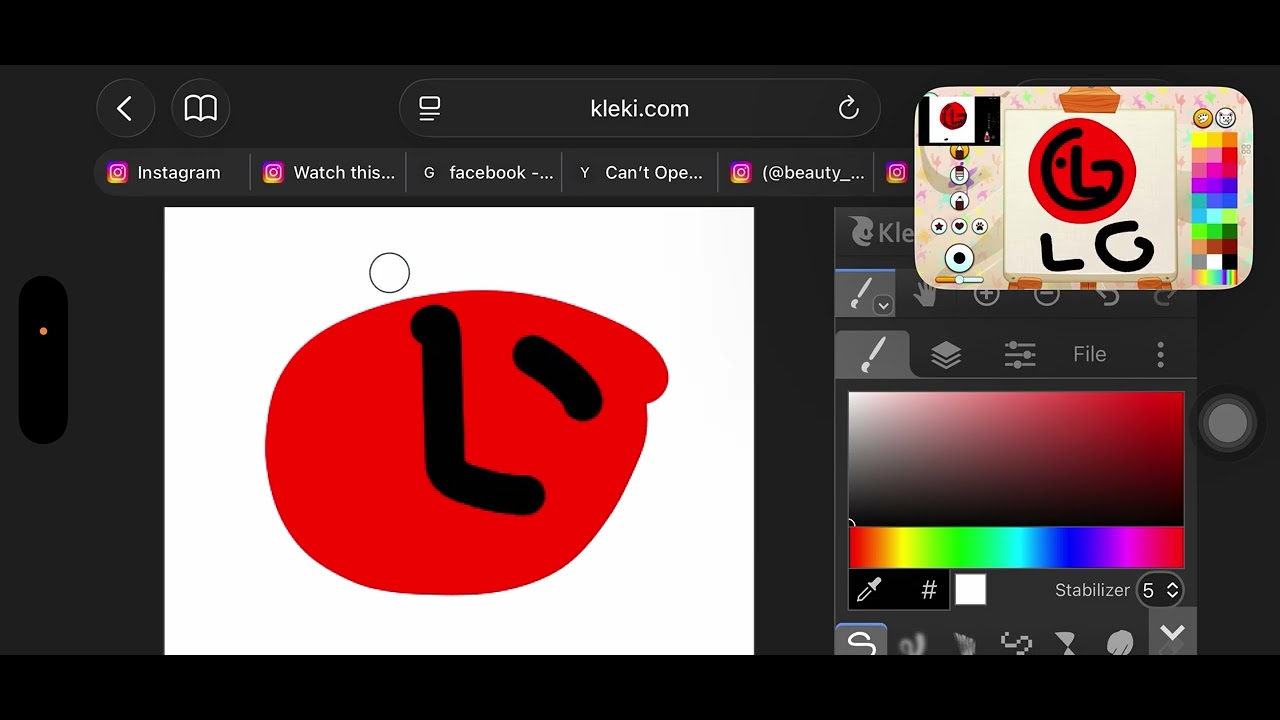Image resolution: width=1280 pixels, height=720 pixels.
Task: Switch to the Instagram tab
Action: pyautogui.click(x=165, y=173)
